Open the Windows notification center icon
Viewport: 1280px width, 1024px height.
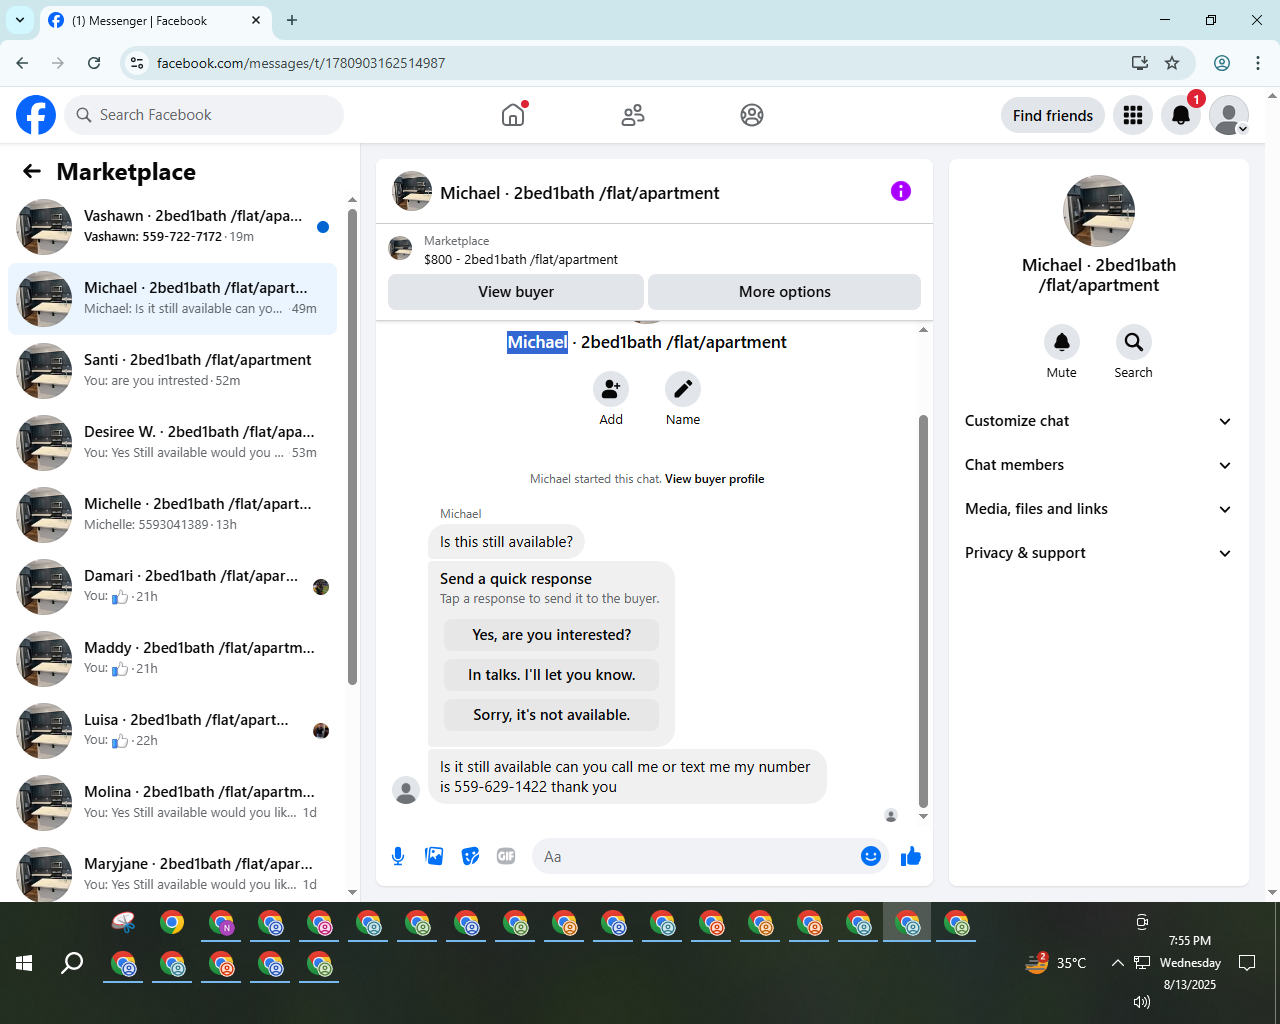pos(1247,963)
